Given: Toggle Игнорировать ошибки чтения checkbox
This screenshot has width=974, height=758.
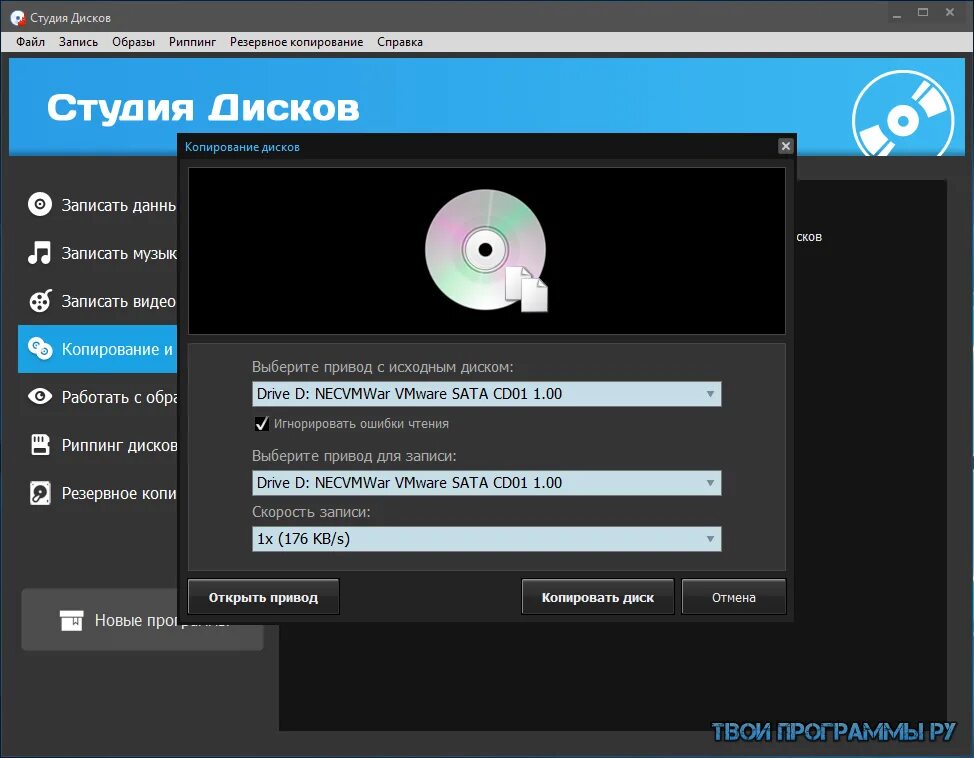Looking at the screenshot, I should pyautogui.click(x=262, y=424).
